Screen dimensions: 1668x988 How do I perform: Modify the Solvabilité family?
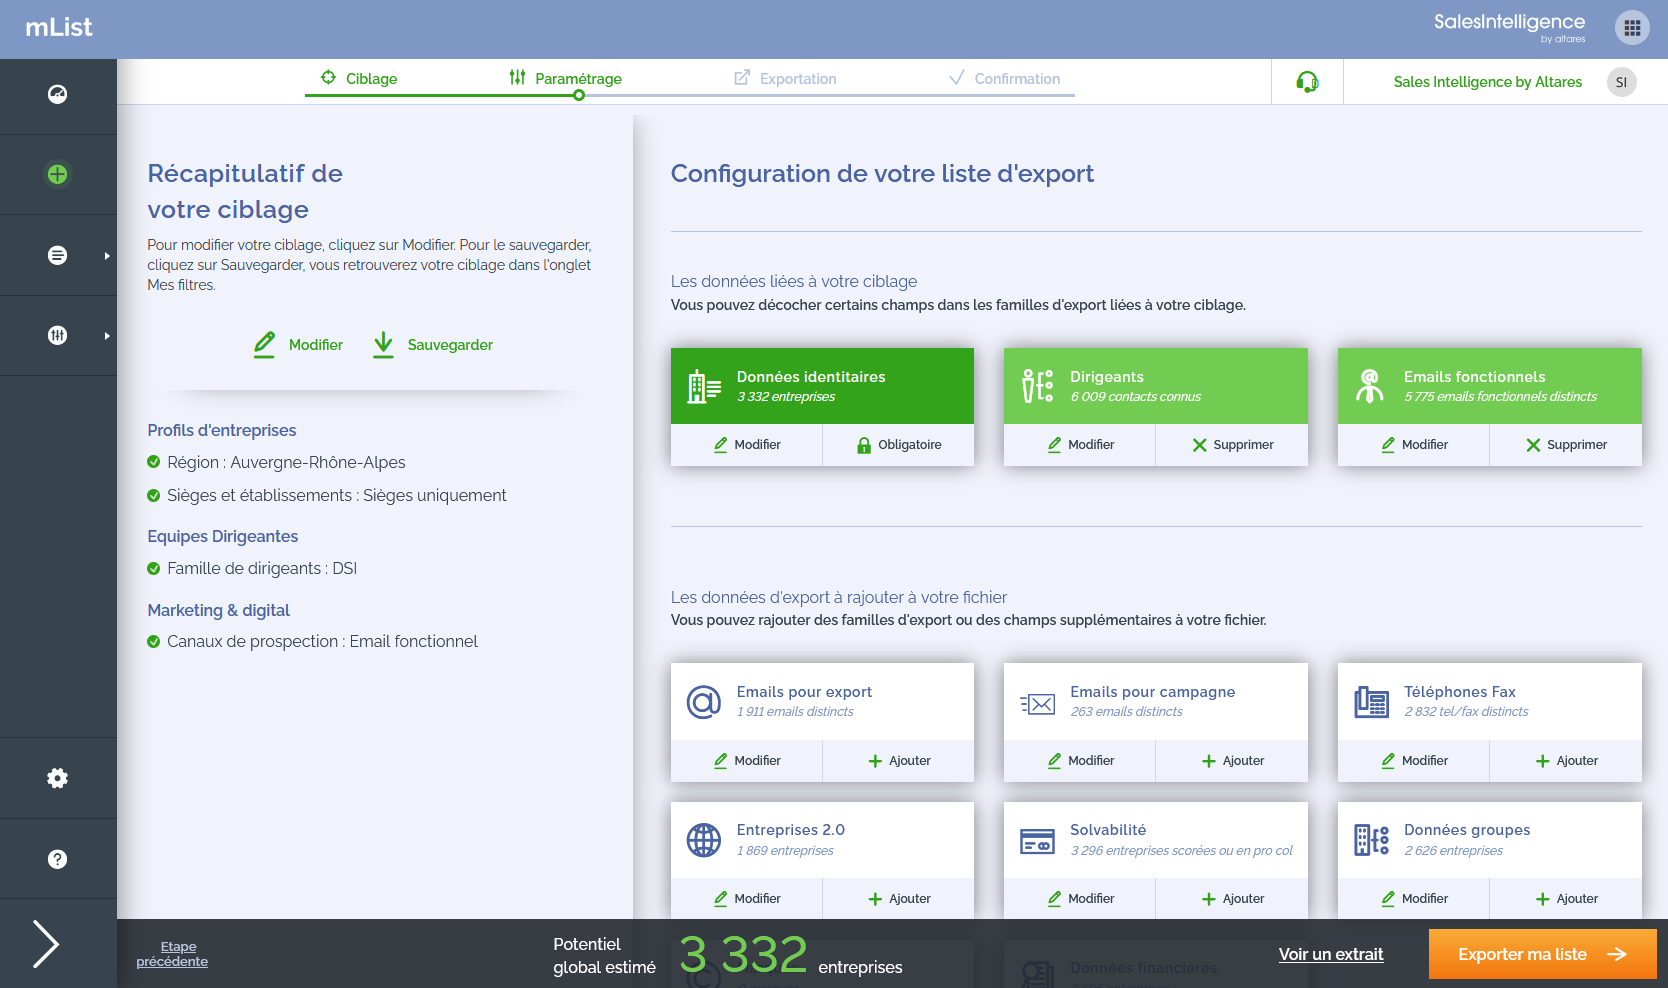point(1080,899)
